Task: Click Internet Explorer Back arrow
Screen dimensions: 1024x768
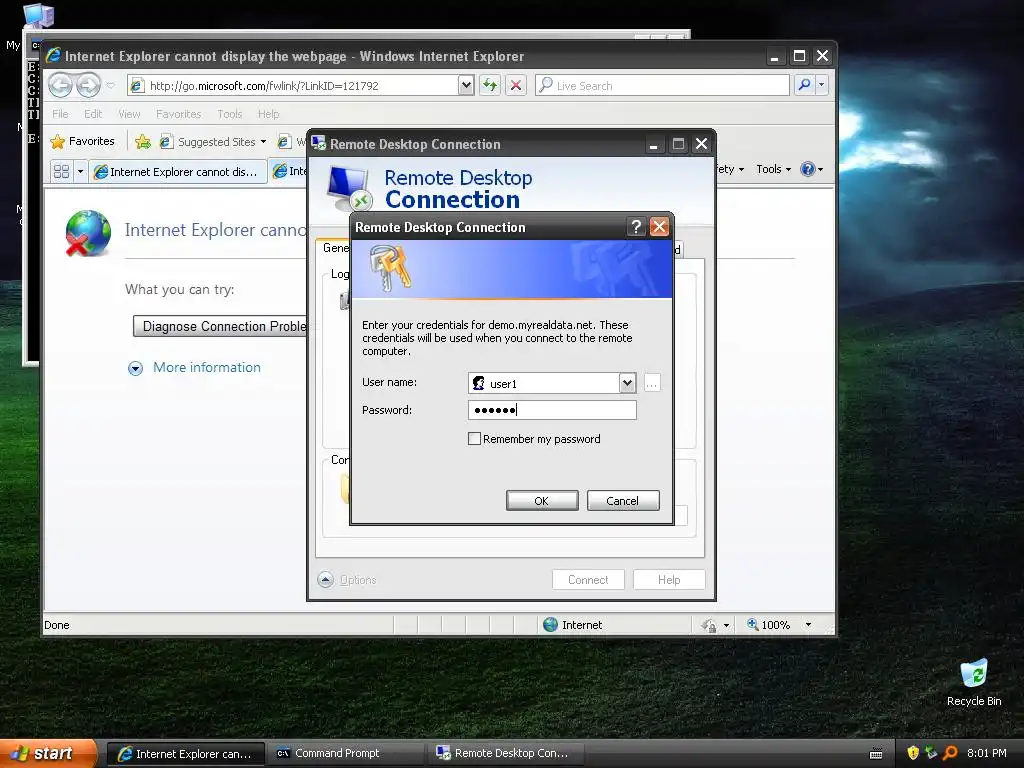Action: [x=61, y=85]
